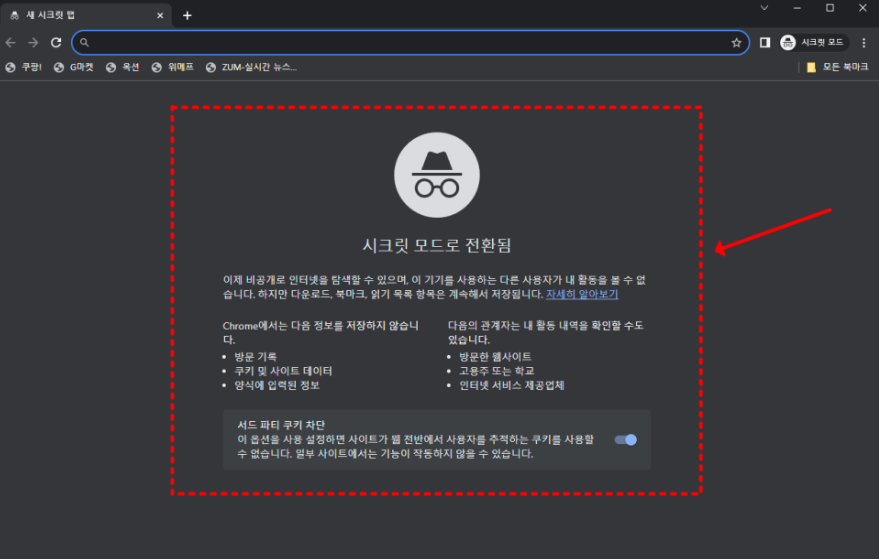Screen dimensions: 879x559
Task: Open the ZUM-실시간 뉴스 bookmark
Action: click(251, 67)
